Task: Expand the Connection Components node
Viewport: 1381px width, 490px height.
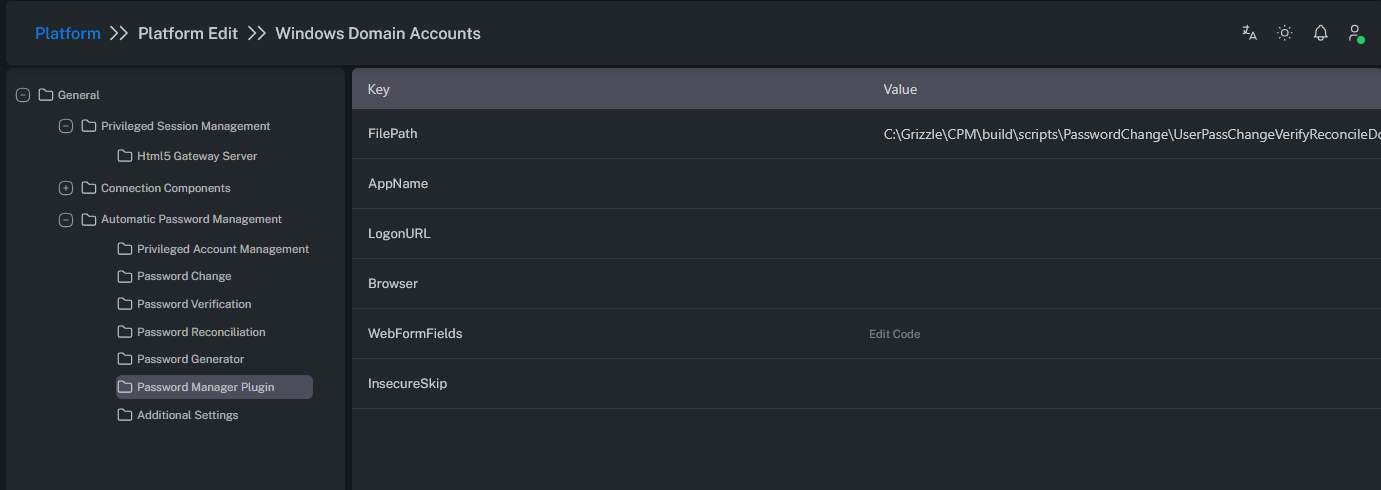Action: point(66,188)
